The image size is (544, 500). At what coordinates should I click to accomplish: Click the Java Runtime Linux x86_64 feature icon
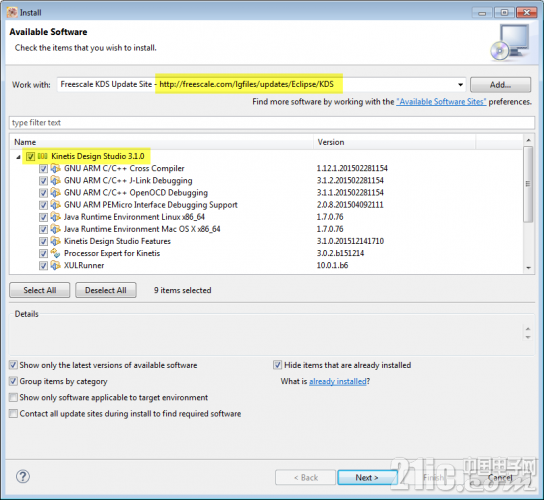56,217
